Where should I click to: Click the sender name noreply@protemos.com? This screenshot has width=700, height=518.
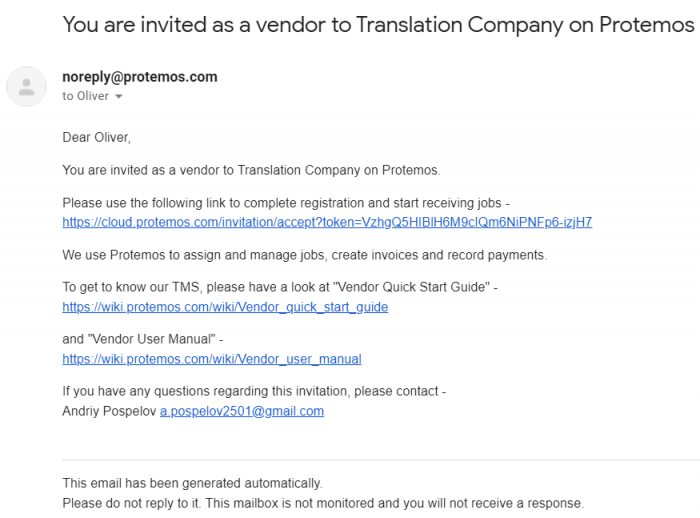(139, 77)
